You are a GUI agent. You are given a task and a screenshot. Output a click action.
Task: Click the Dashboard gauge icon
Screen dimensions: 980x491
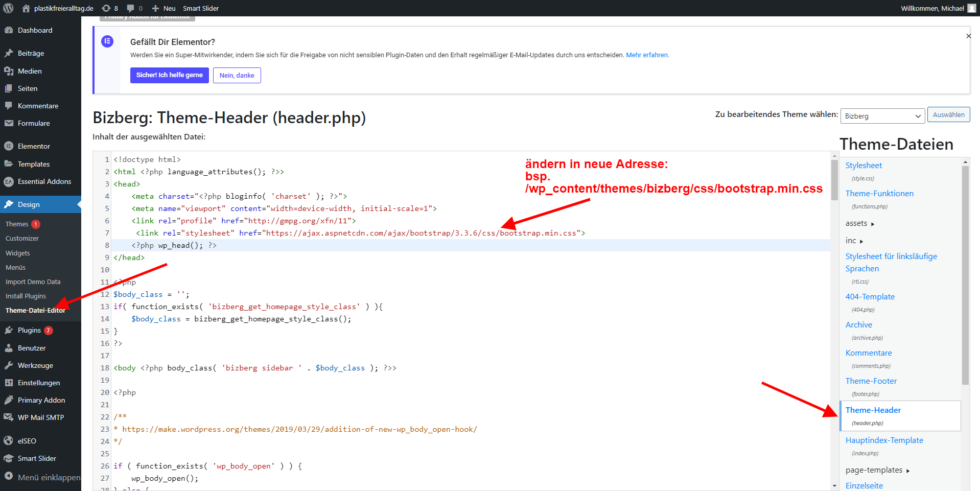pyautogui.click(x=9, y=30)
